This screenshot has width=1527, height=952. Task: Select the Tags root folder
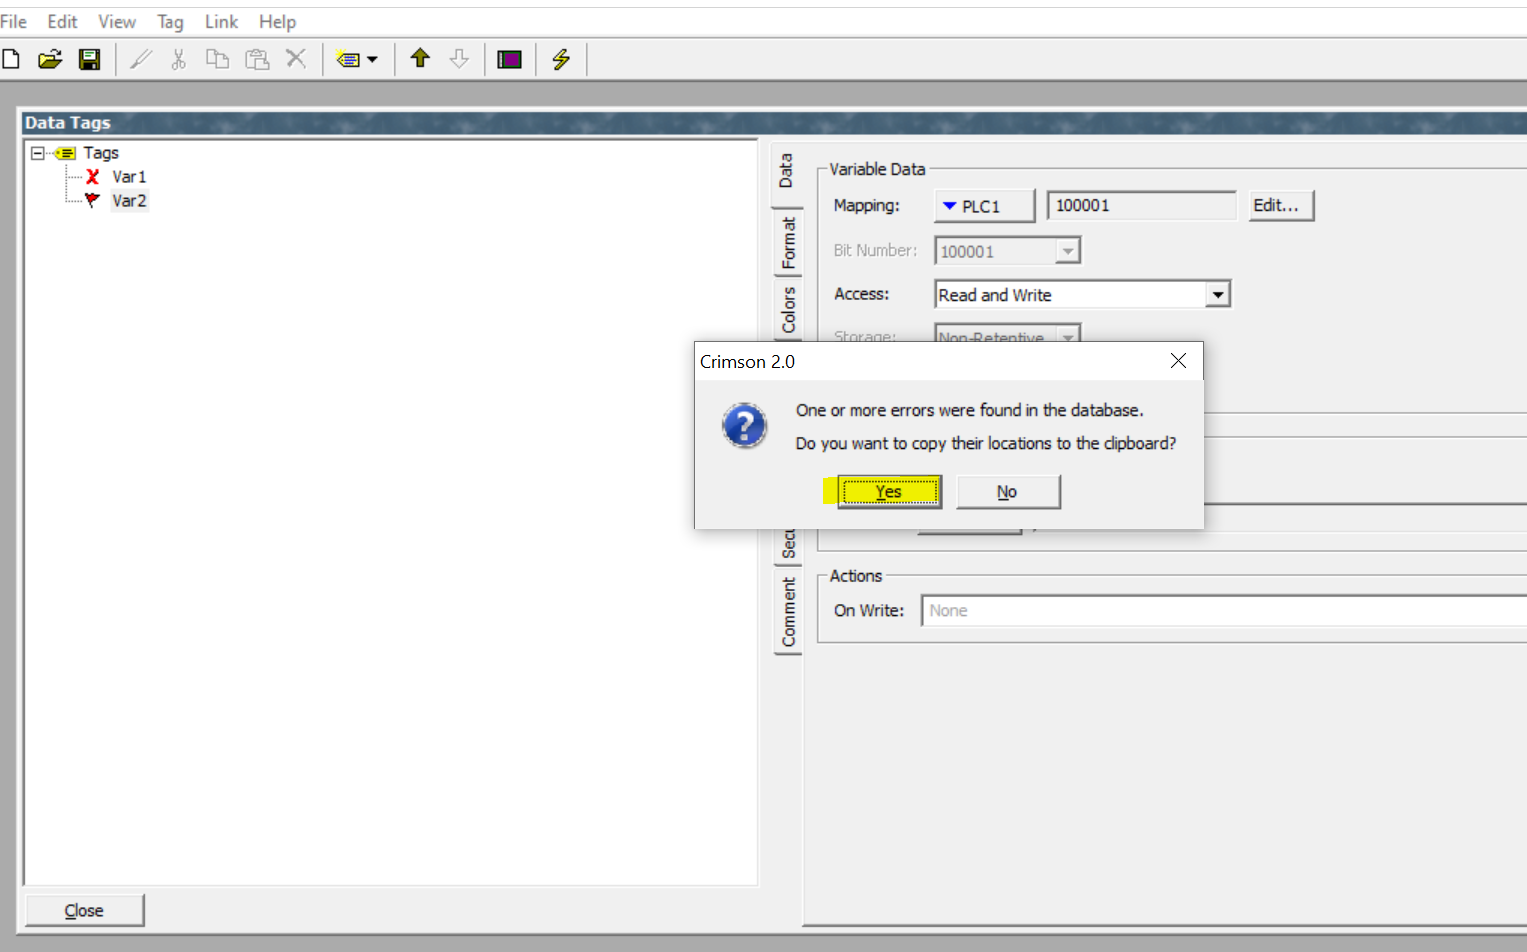pos(101,153)
